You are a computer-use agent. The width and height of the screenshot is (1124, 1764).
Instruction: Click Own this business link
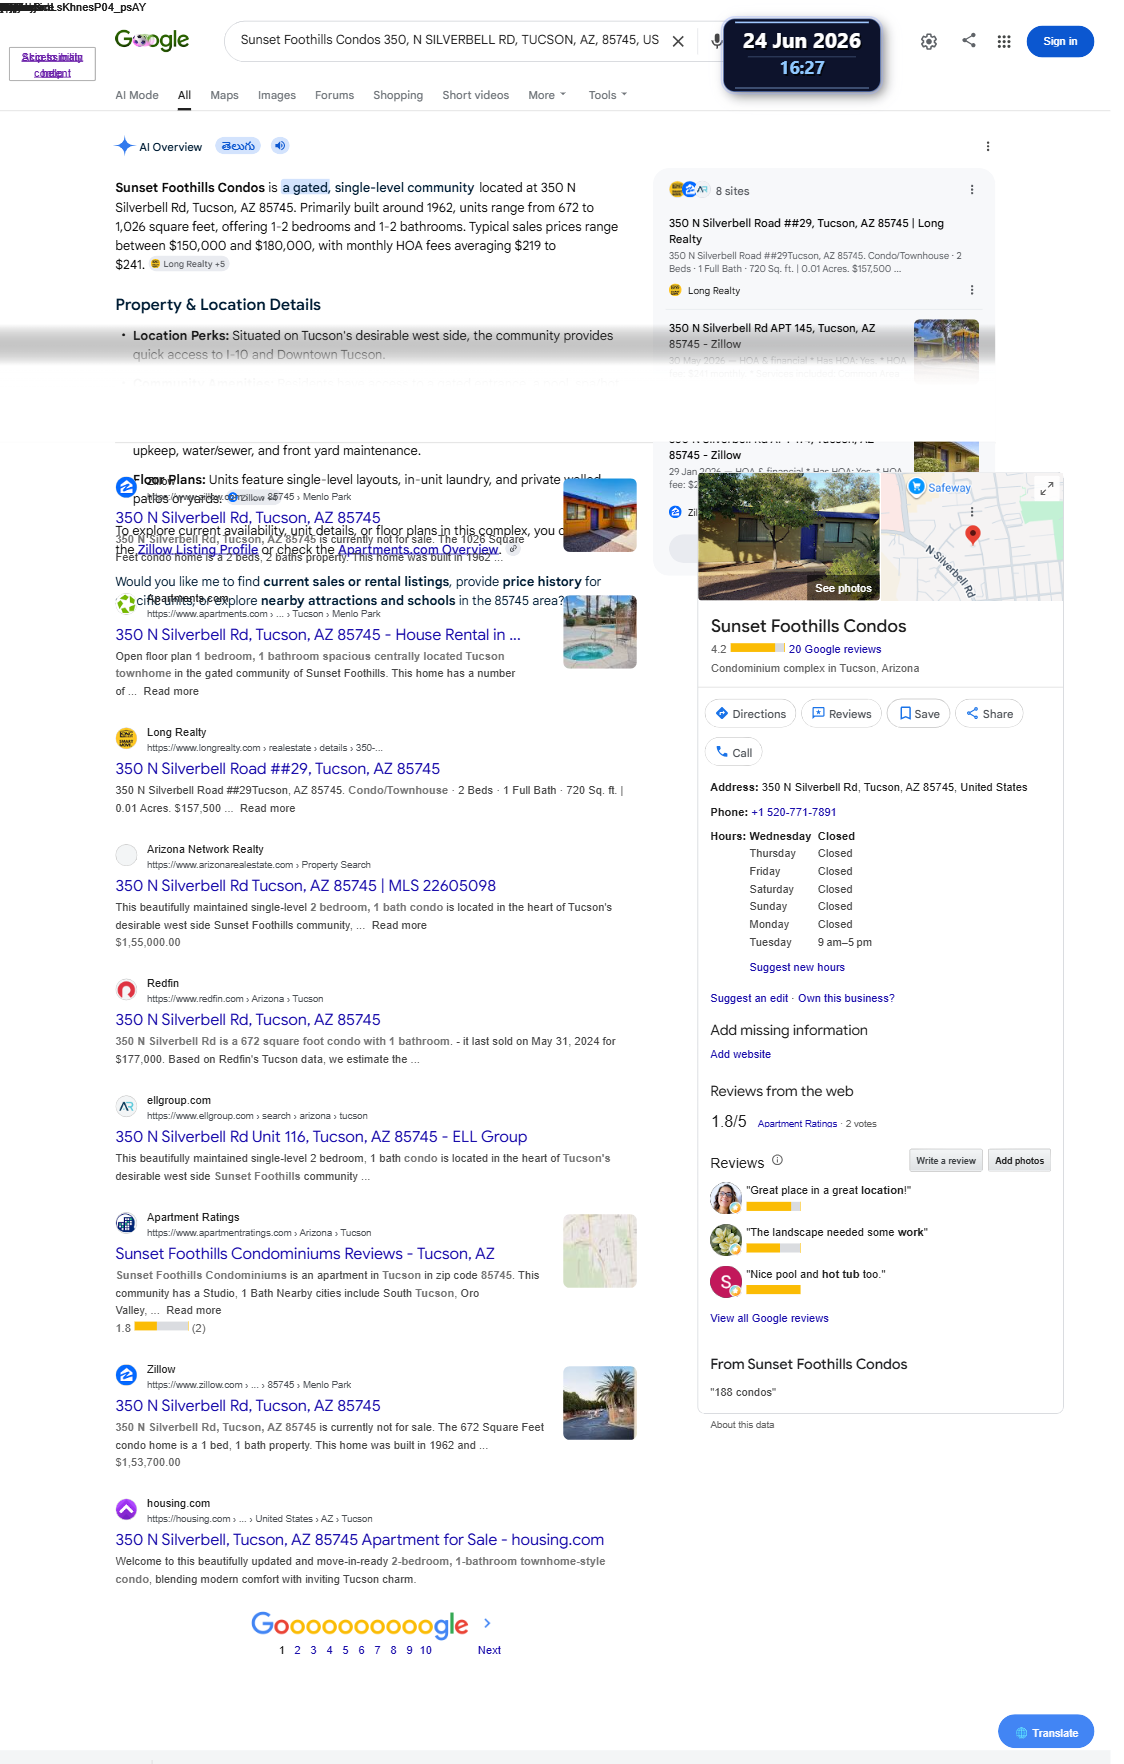[846, 998]
